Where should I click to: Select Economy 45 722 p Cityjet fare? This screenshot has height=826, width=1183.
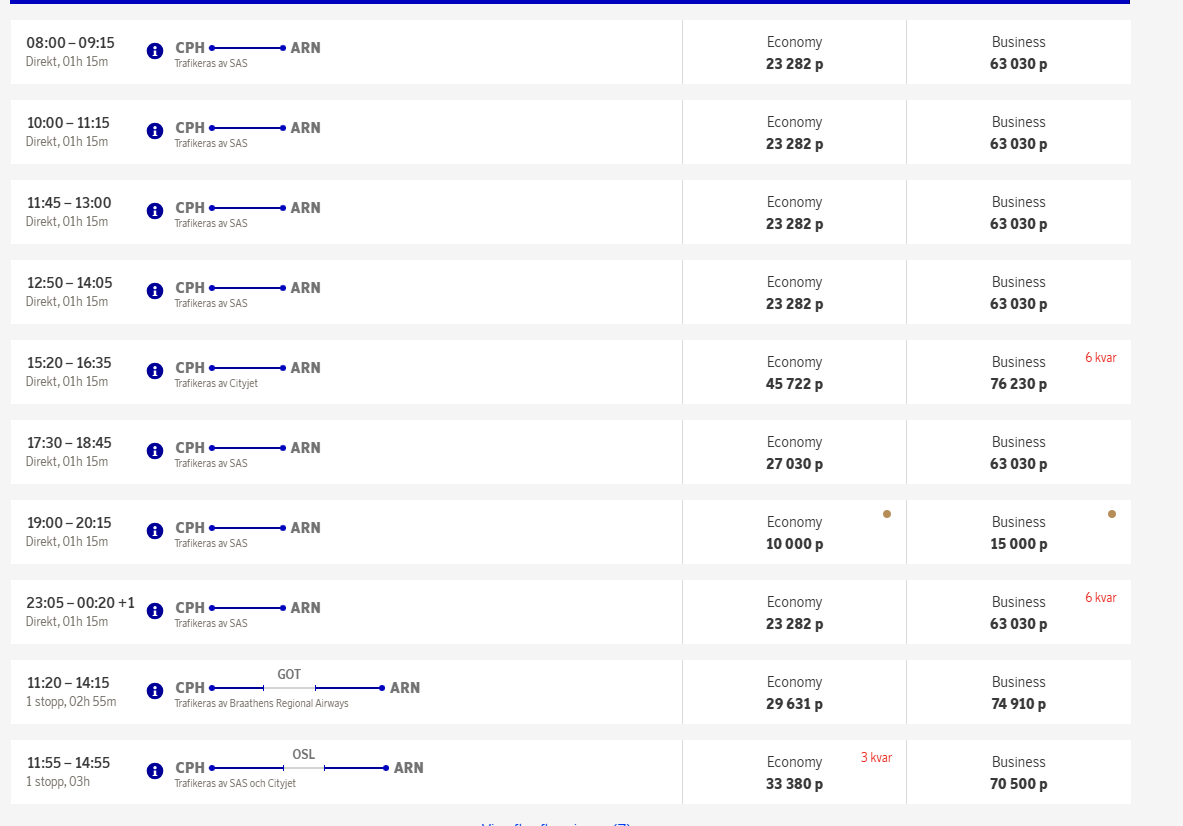[794, 373]
